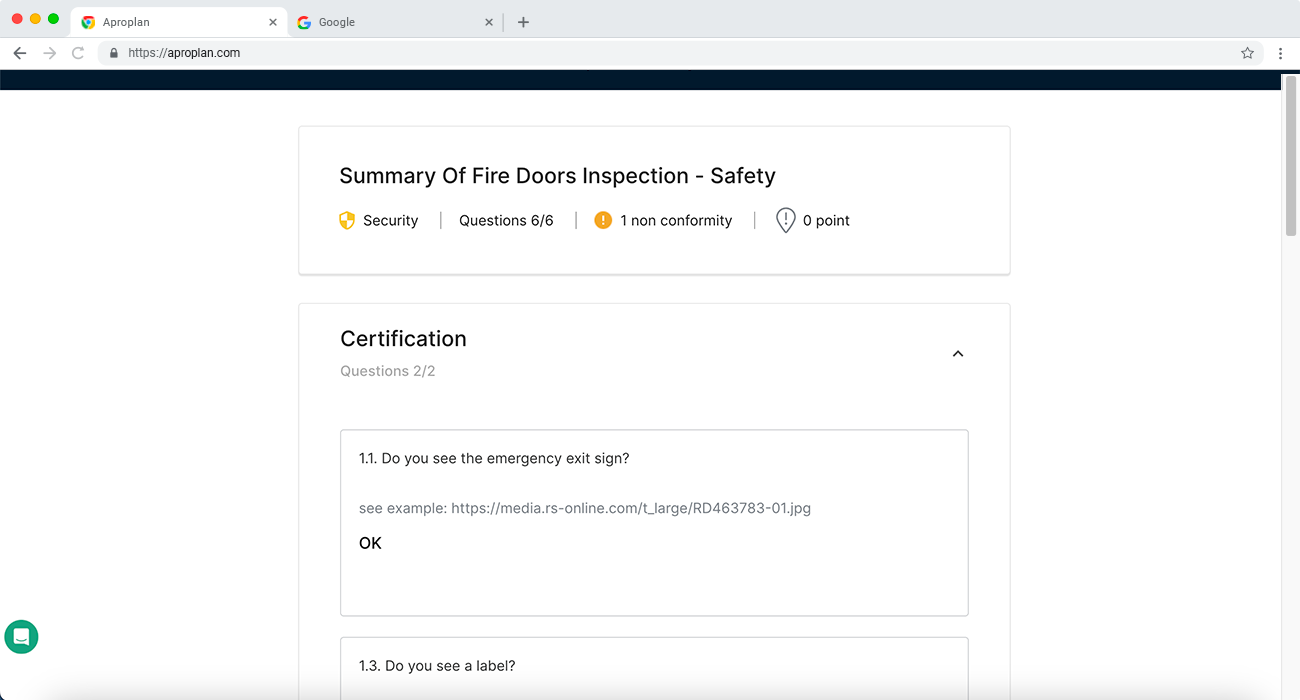Reload the page using the refresh icon

(78, 53)
